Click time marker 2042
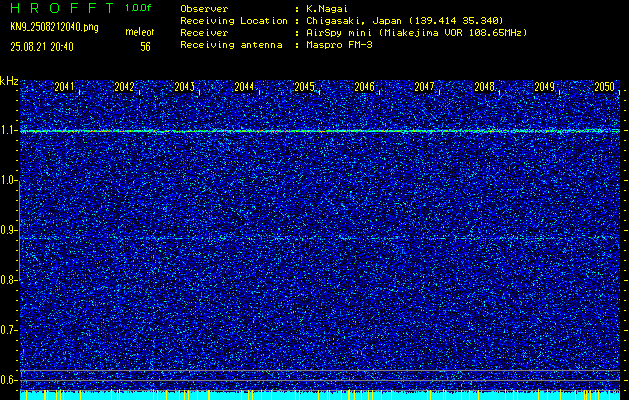 (x=124, y=87)
